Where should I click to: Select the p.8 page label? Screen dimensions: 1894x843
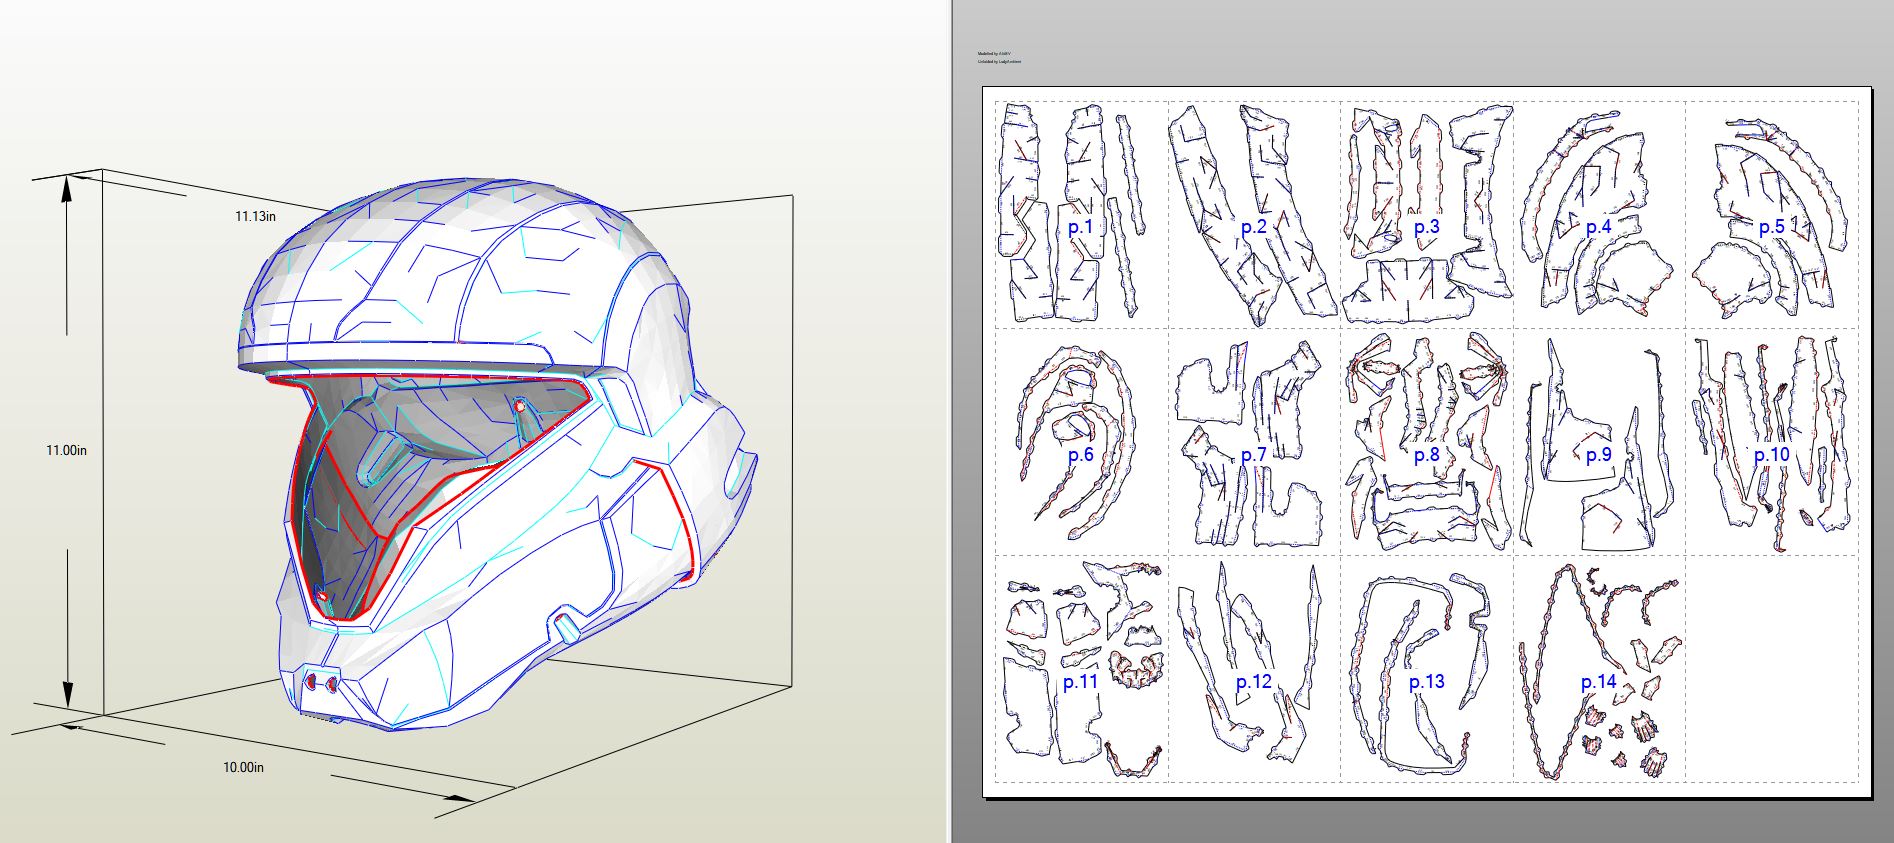[1426, 455]
